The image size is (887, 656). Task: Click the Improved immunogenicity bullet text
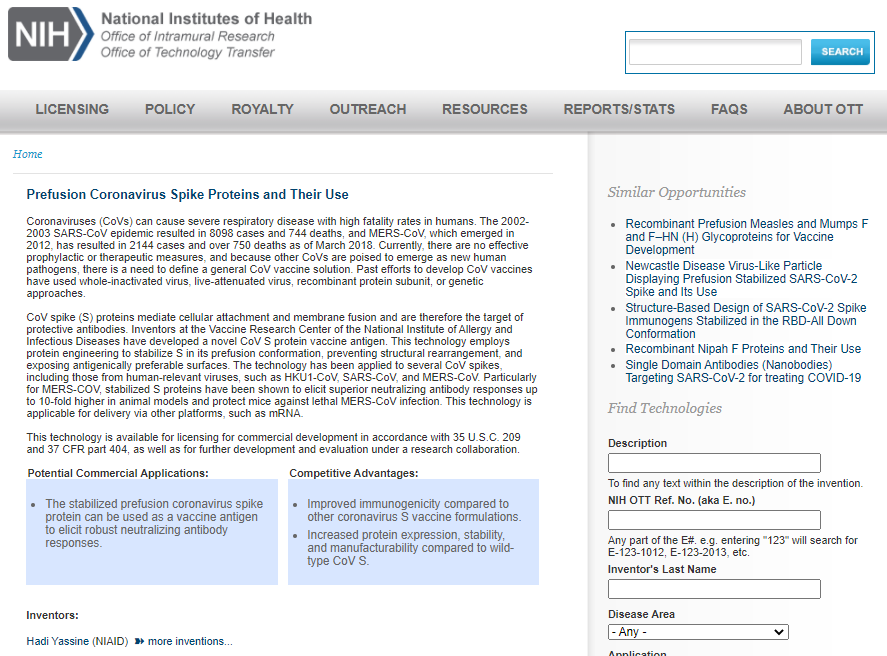click(414, 510)
